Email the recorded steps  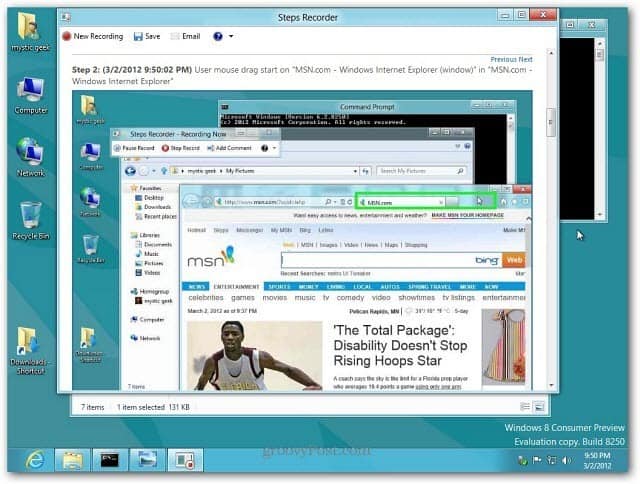(186, 36)
